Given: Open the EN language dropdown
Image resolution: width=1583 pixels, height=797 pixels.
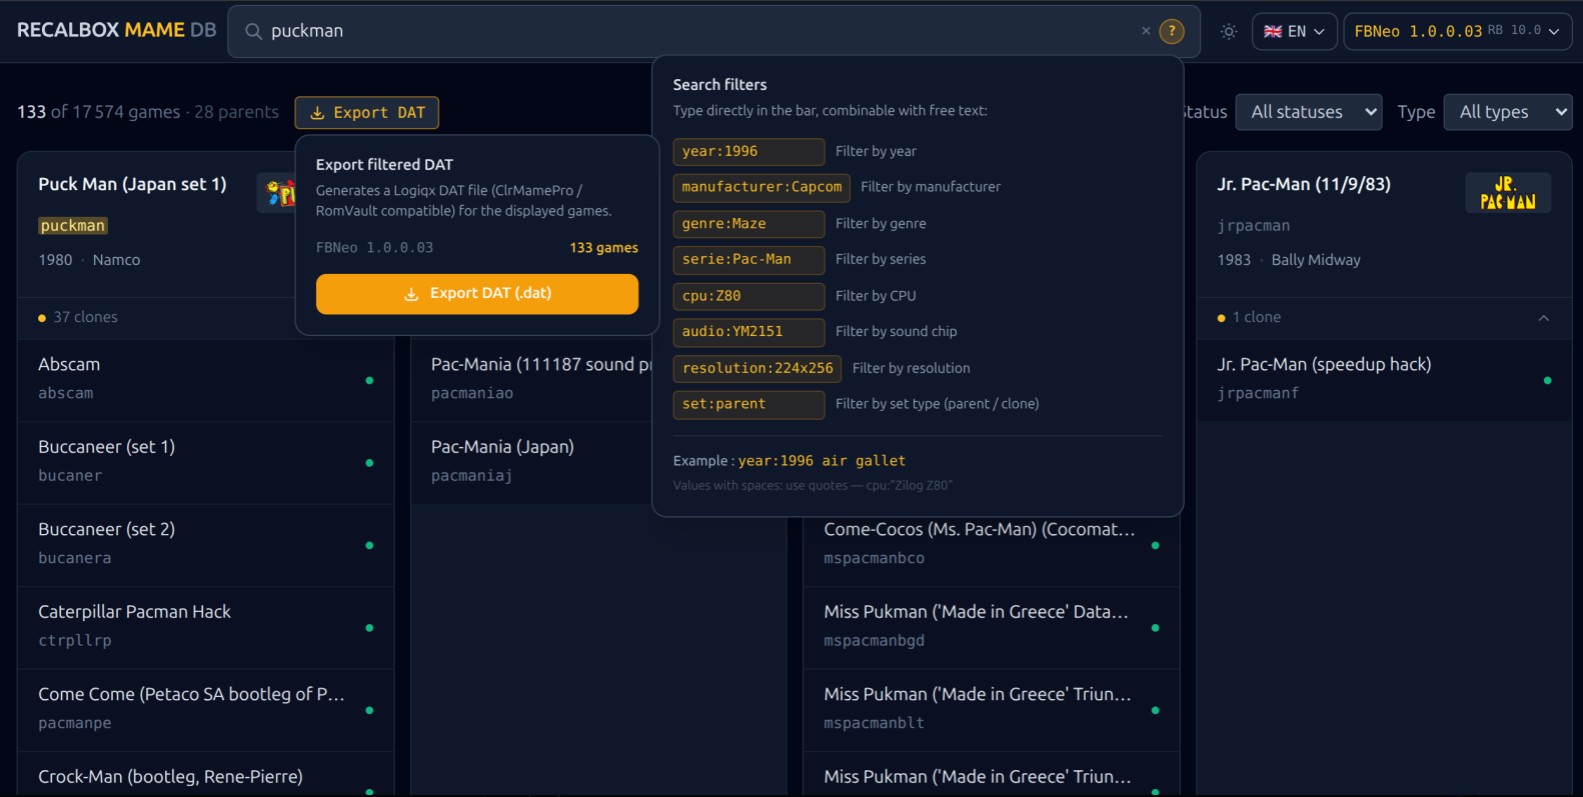Looking at the screenshot, I should 1294,31.
